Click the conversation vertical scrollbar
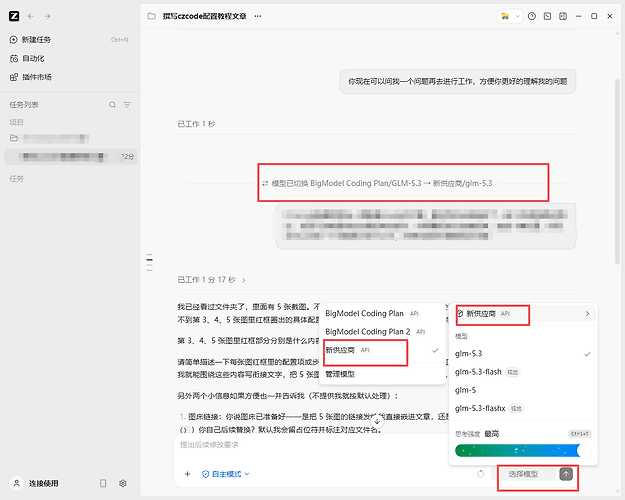625x500 pixels. (617, 171)
